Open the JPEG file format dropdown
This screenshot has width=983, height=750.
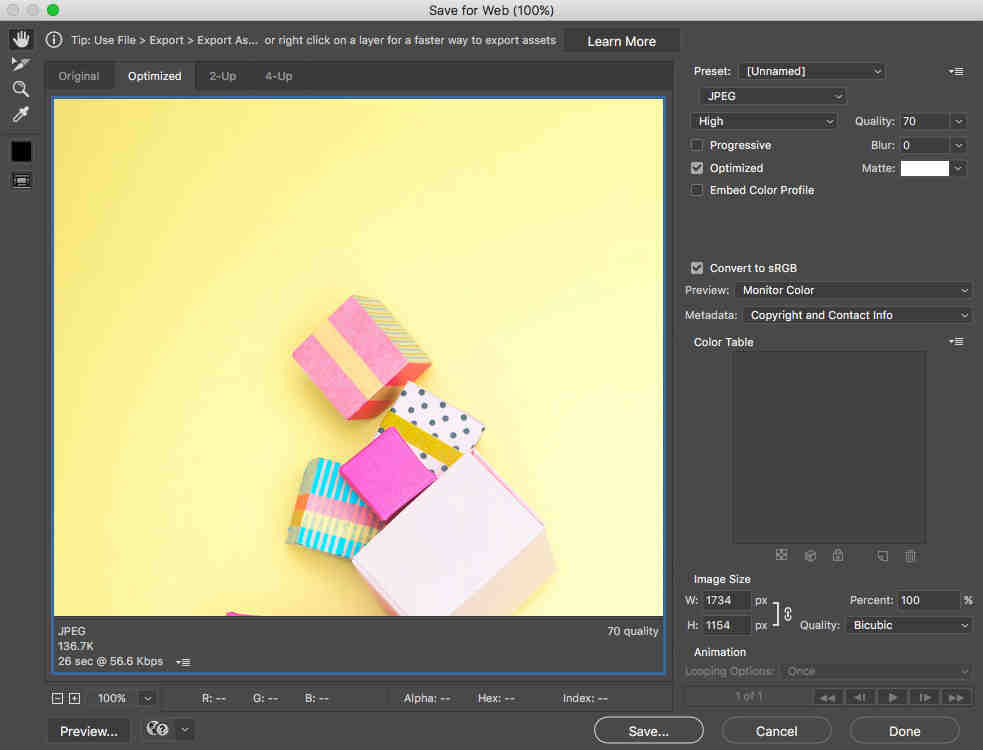click(773, 96)
